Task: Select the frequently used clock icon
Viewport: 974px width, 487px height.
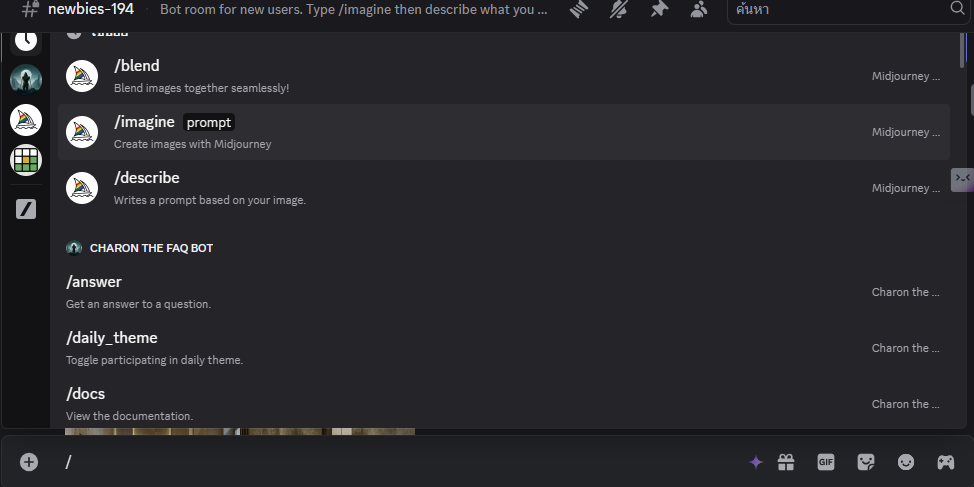Action: (x=26, y=41)
